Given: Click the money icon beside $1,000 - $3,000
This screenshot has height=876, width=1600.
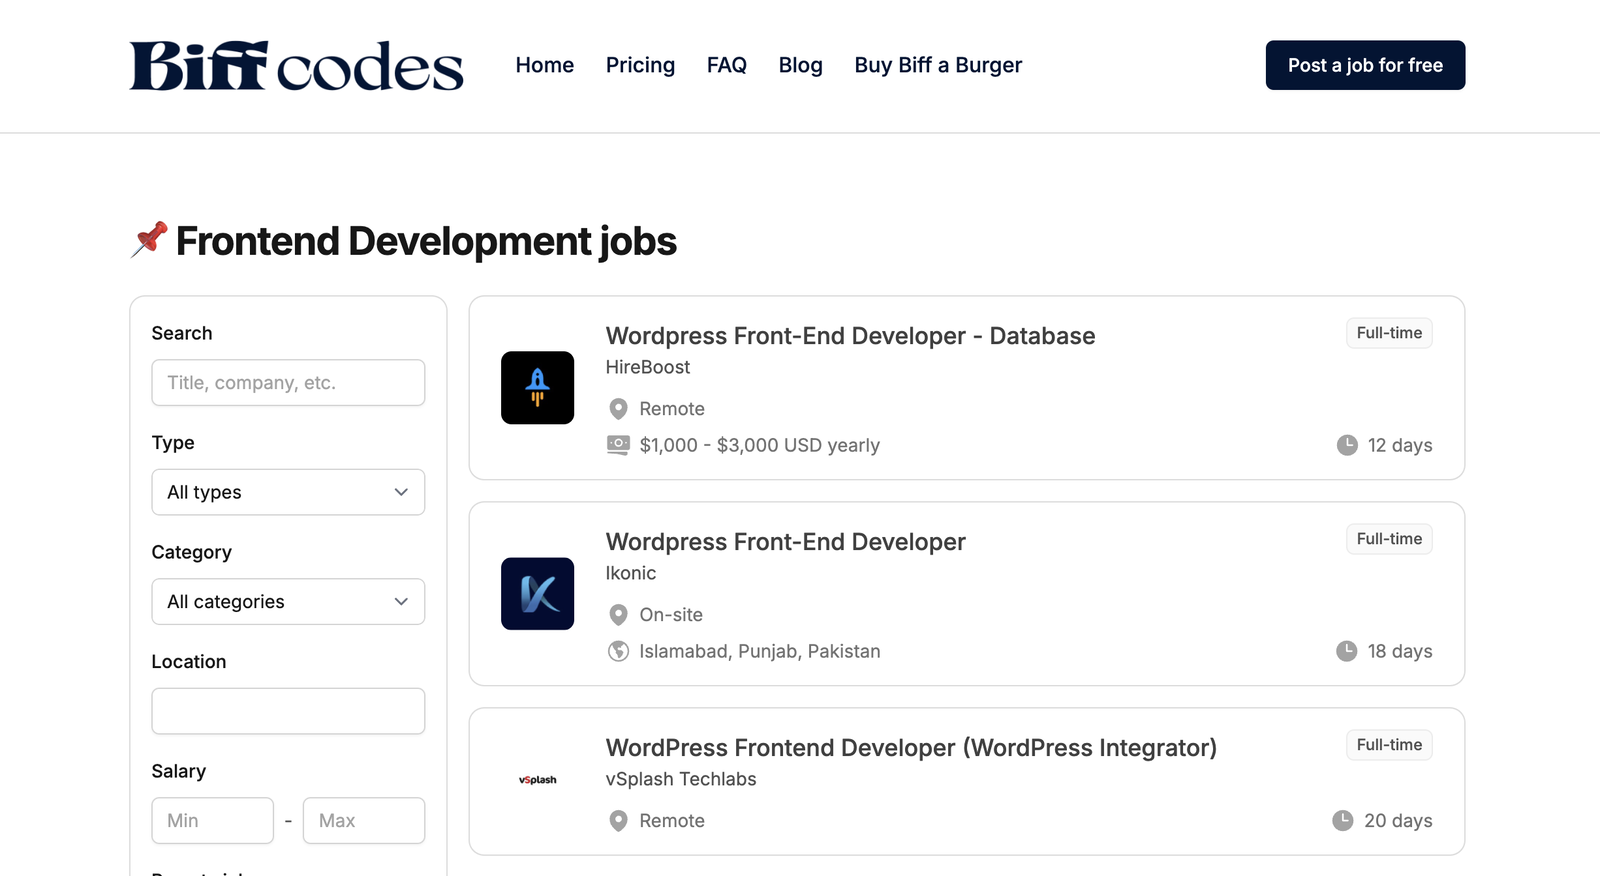Looking at the screenshot, I should [618, 445].
